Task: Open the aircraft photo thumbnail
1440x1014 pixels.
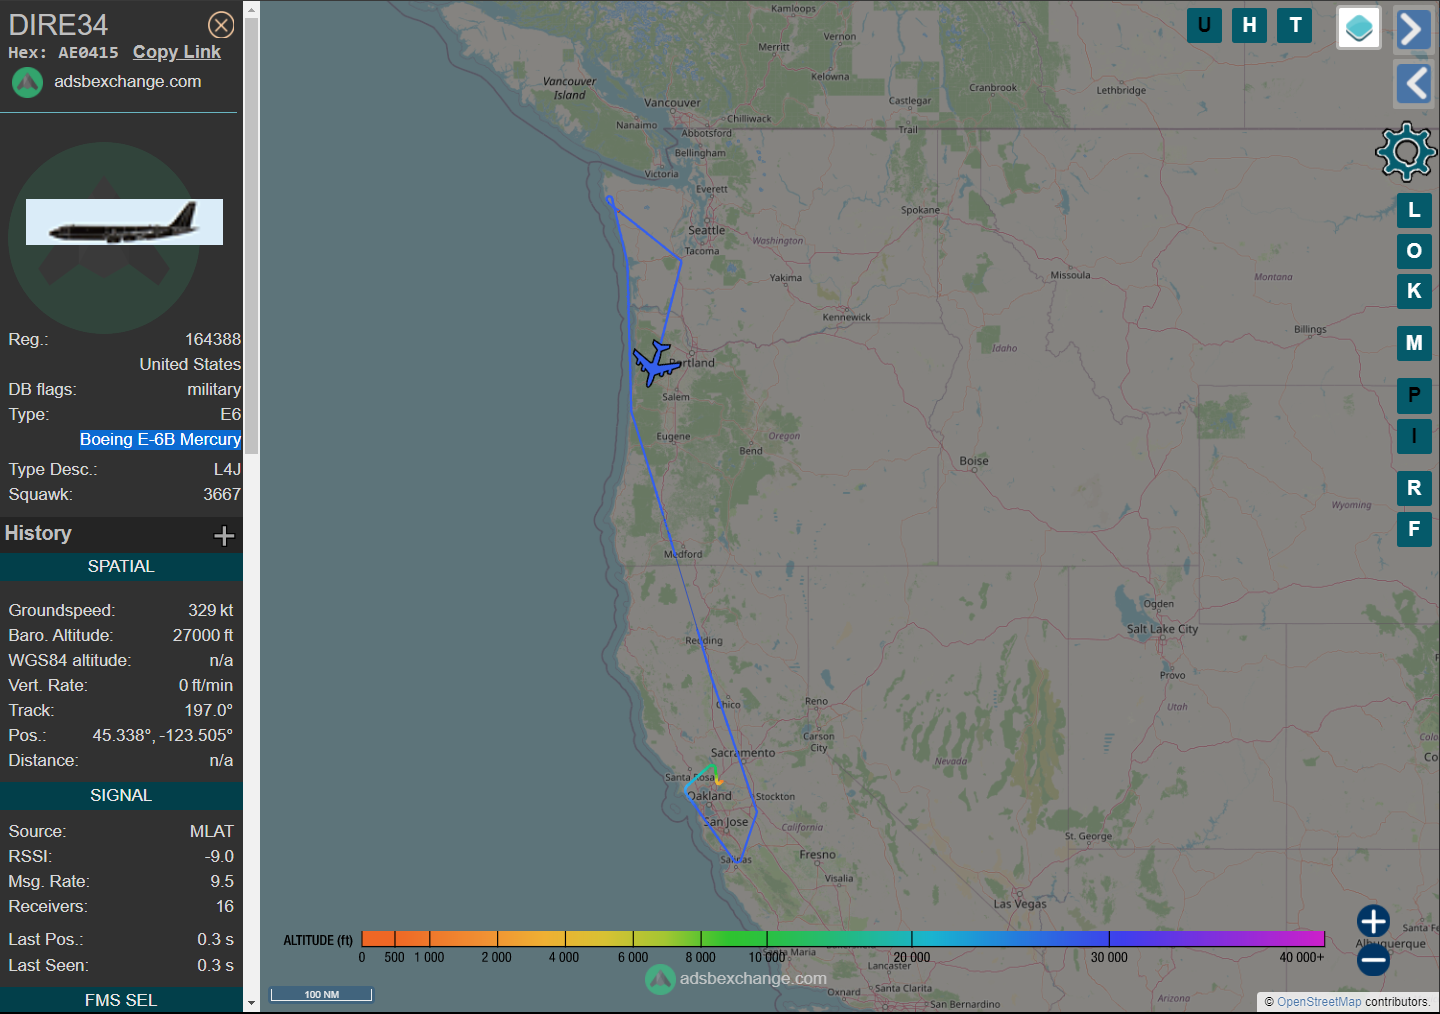Action: point(124,222)
